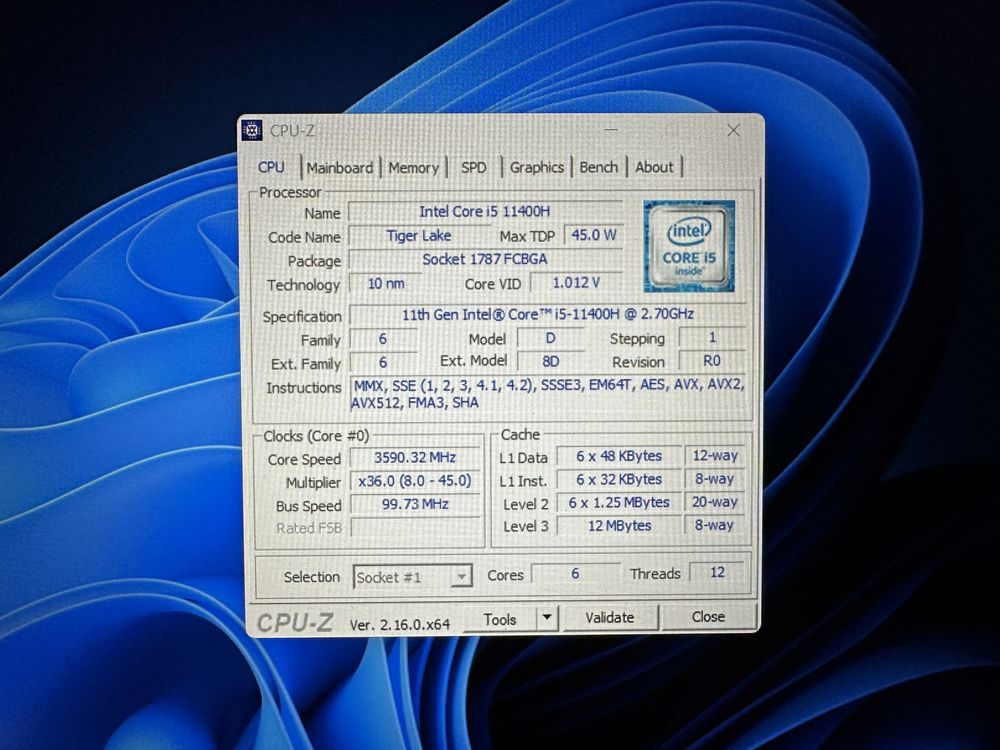Click the version text Ver. 2.16.0.x64

(400, 625)
